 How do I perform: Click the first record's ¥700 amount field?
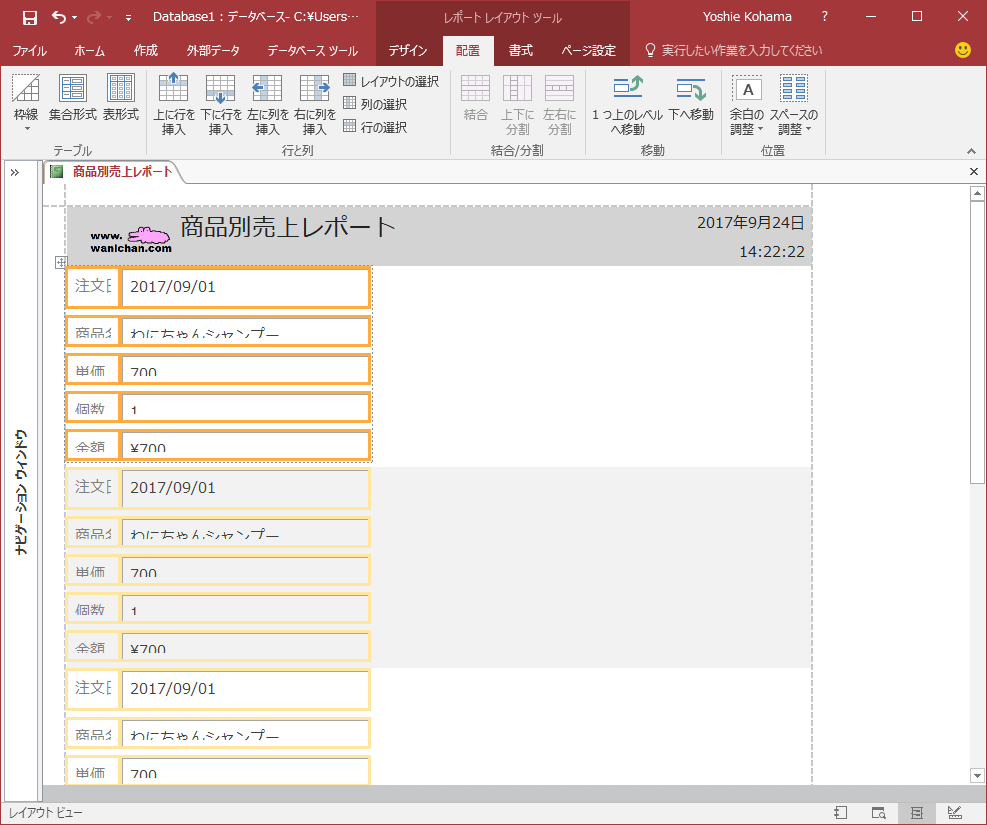[x=245, y=446]
